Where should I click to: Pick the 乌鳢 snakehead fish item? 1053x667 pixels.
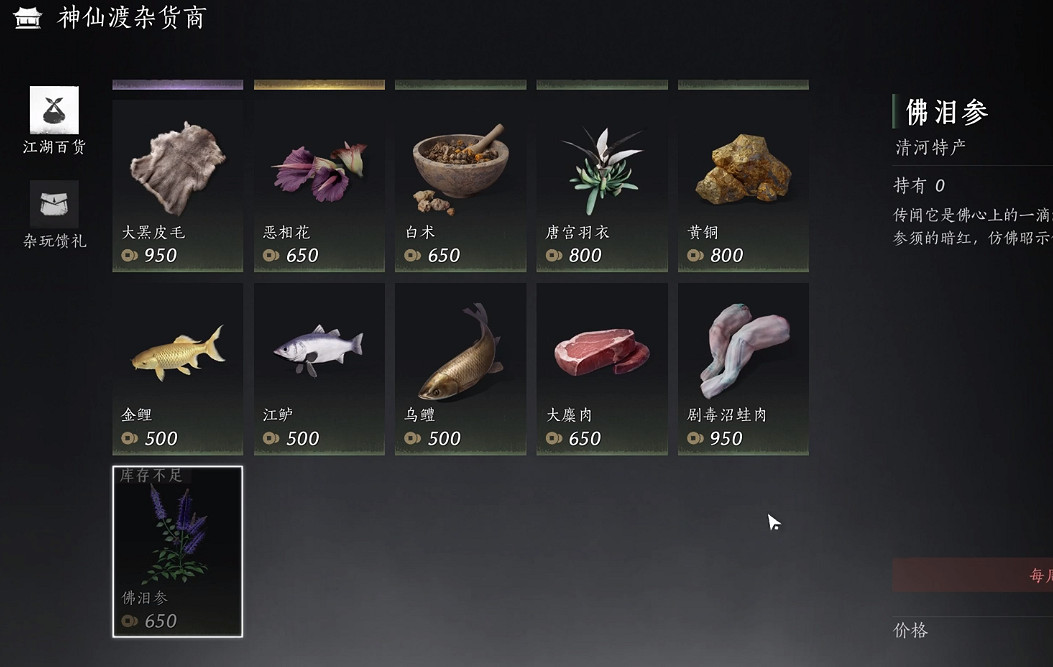click(x=461, y=369)
